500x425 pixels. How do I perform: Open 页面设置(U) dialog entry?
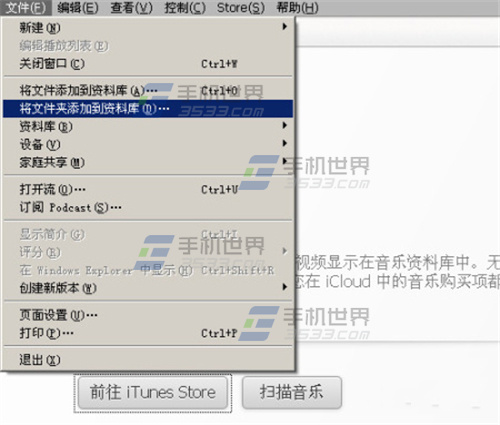(148, 315)
